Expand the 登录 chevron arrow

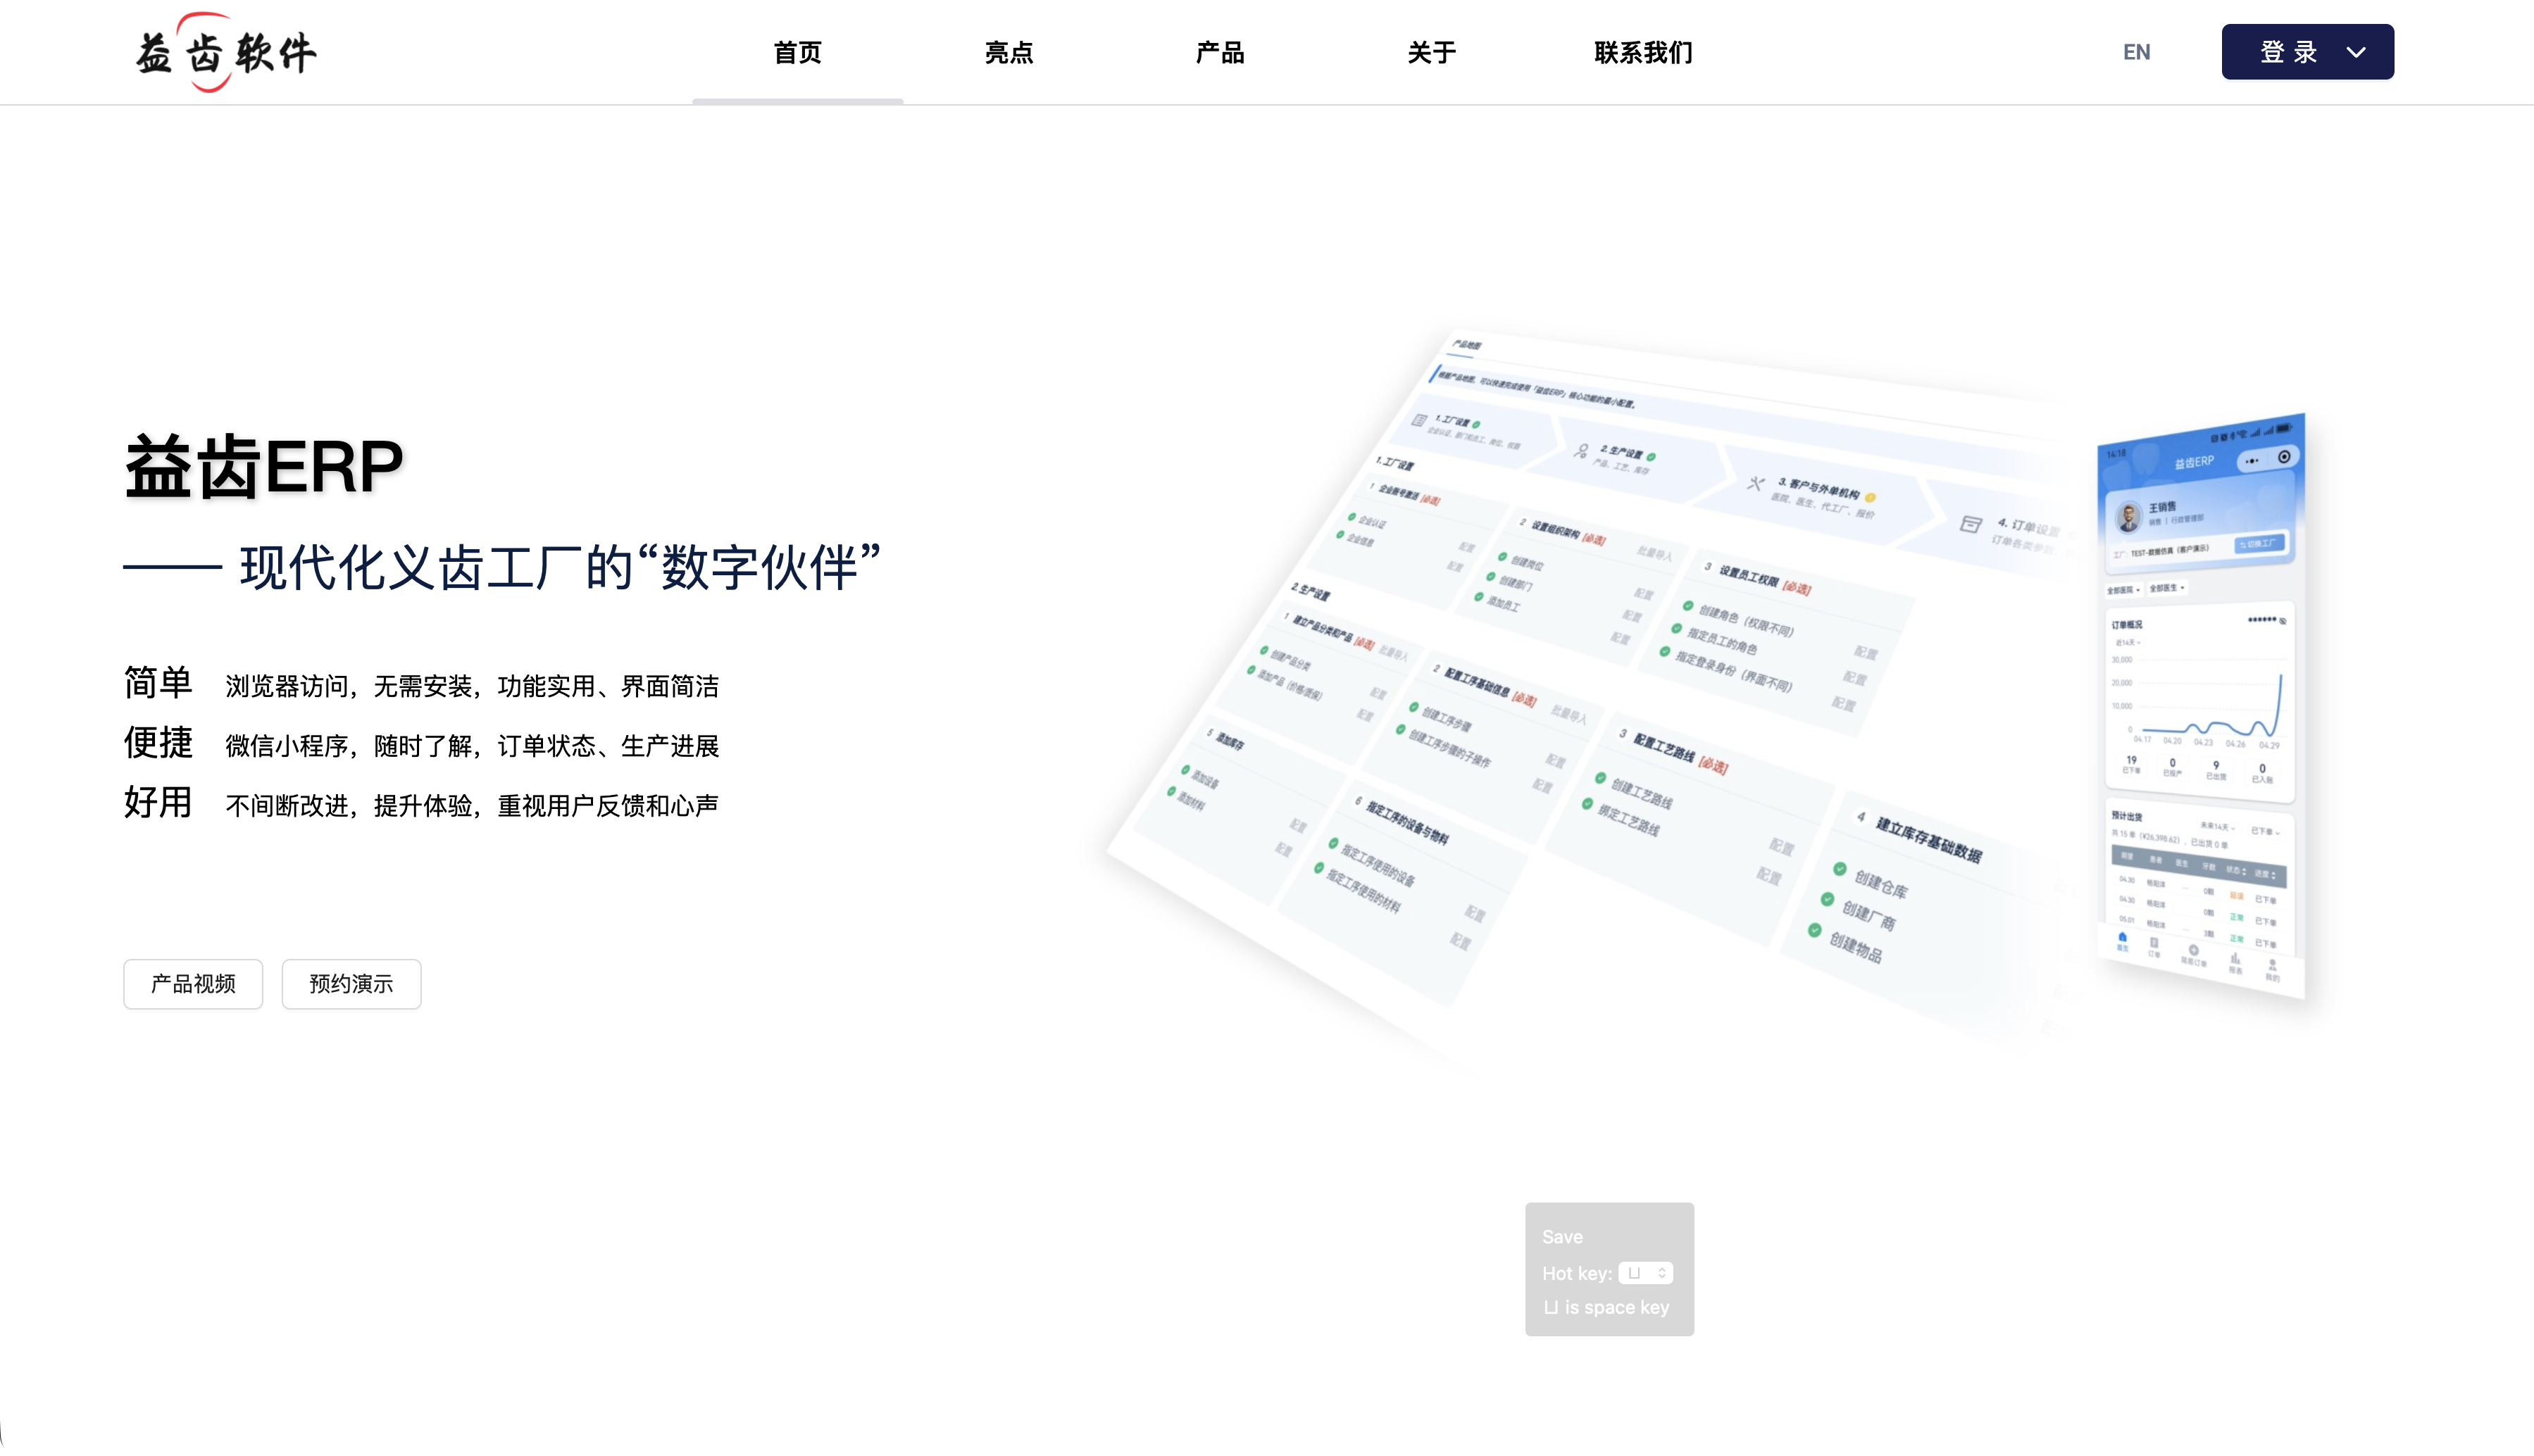[x=2356, y=52]
